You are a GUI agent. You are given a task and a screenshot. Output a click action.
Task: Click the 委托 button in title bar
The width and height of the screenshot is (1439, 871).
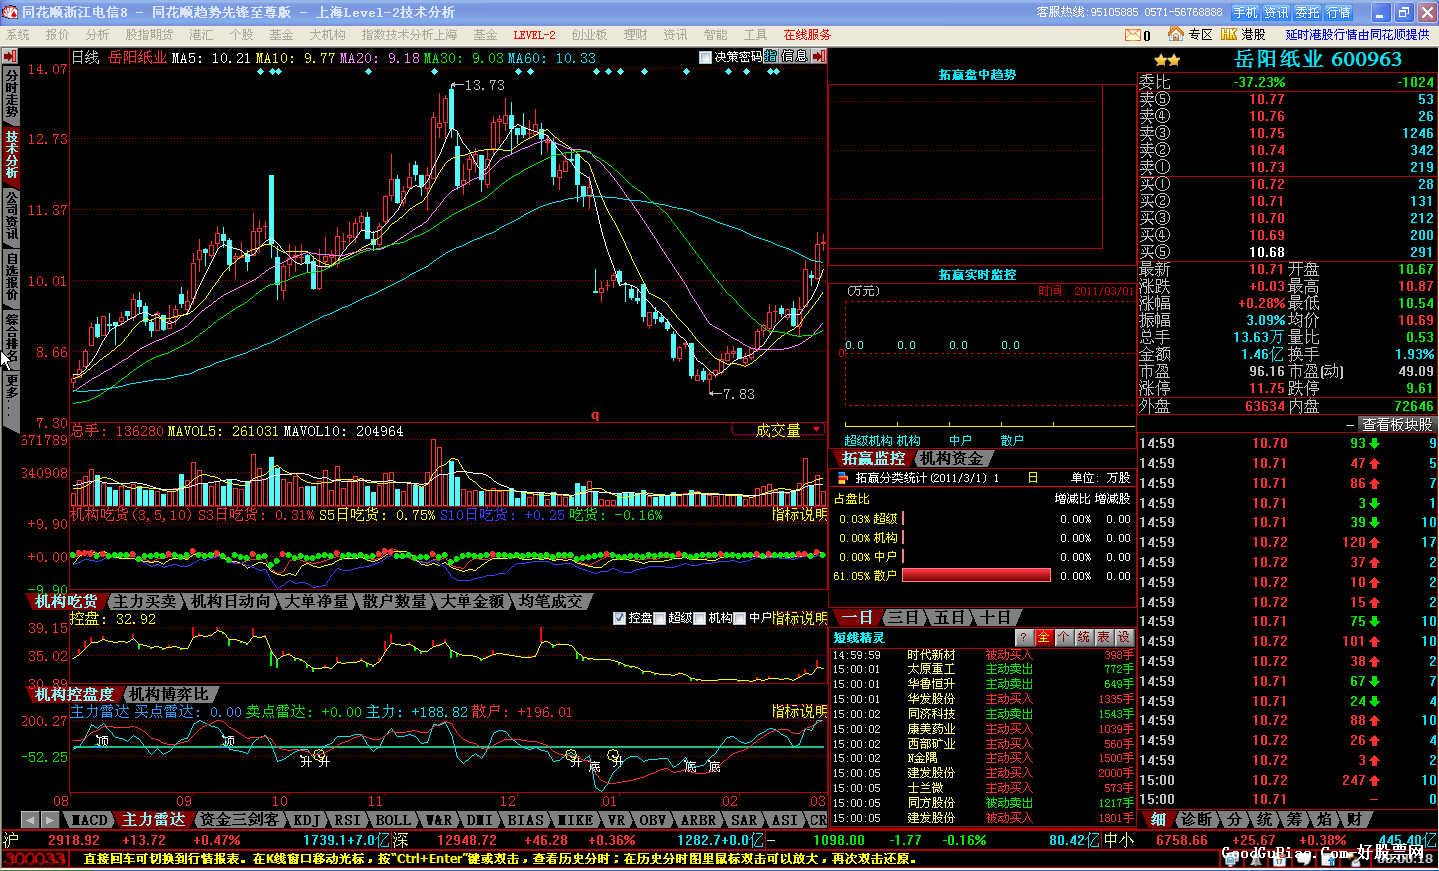(x=1307, y=12)
